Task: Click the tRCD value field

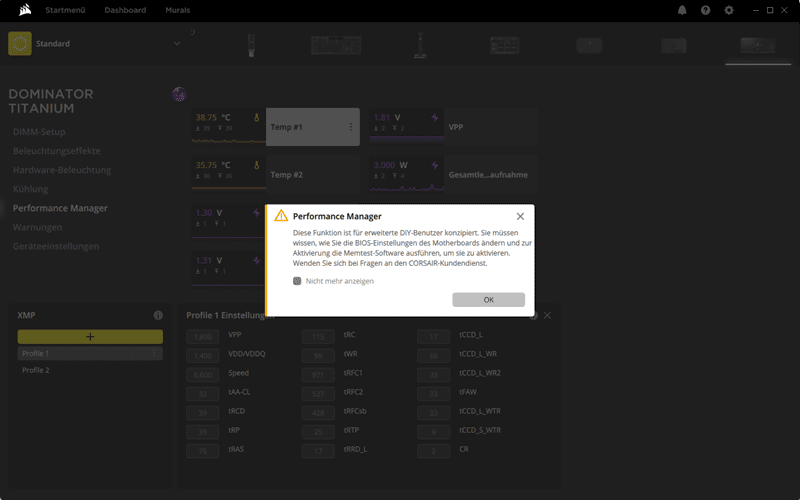Action: click(203, 413)
